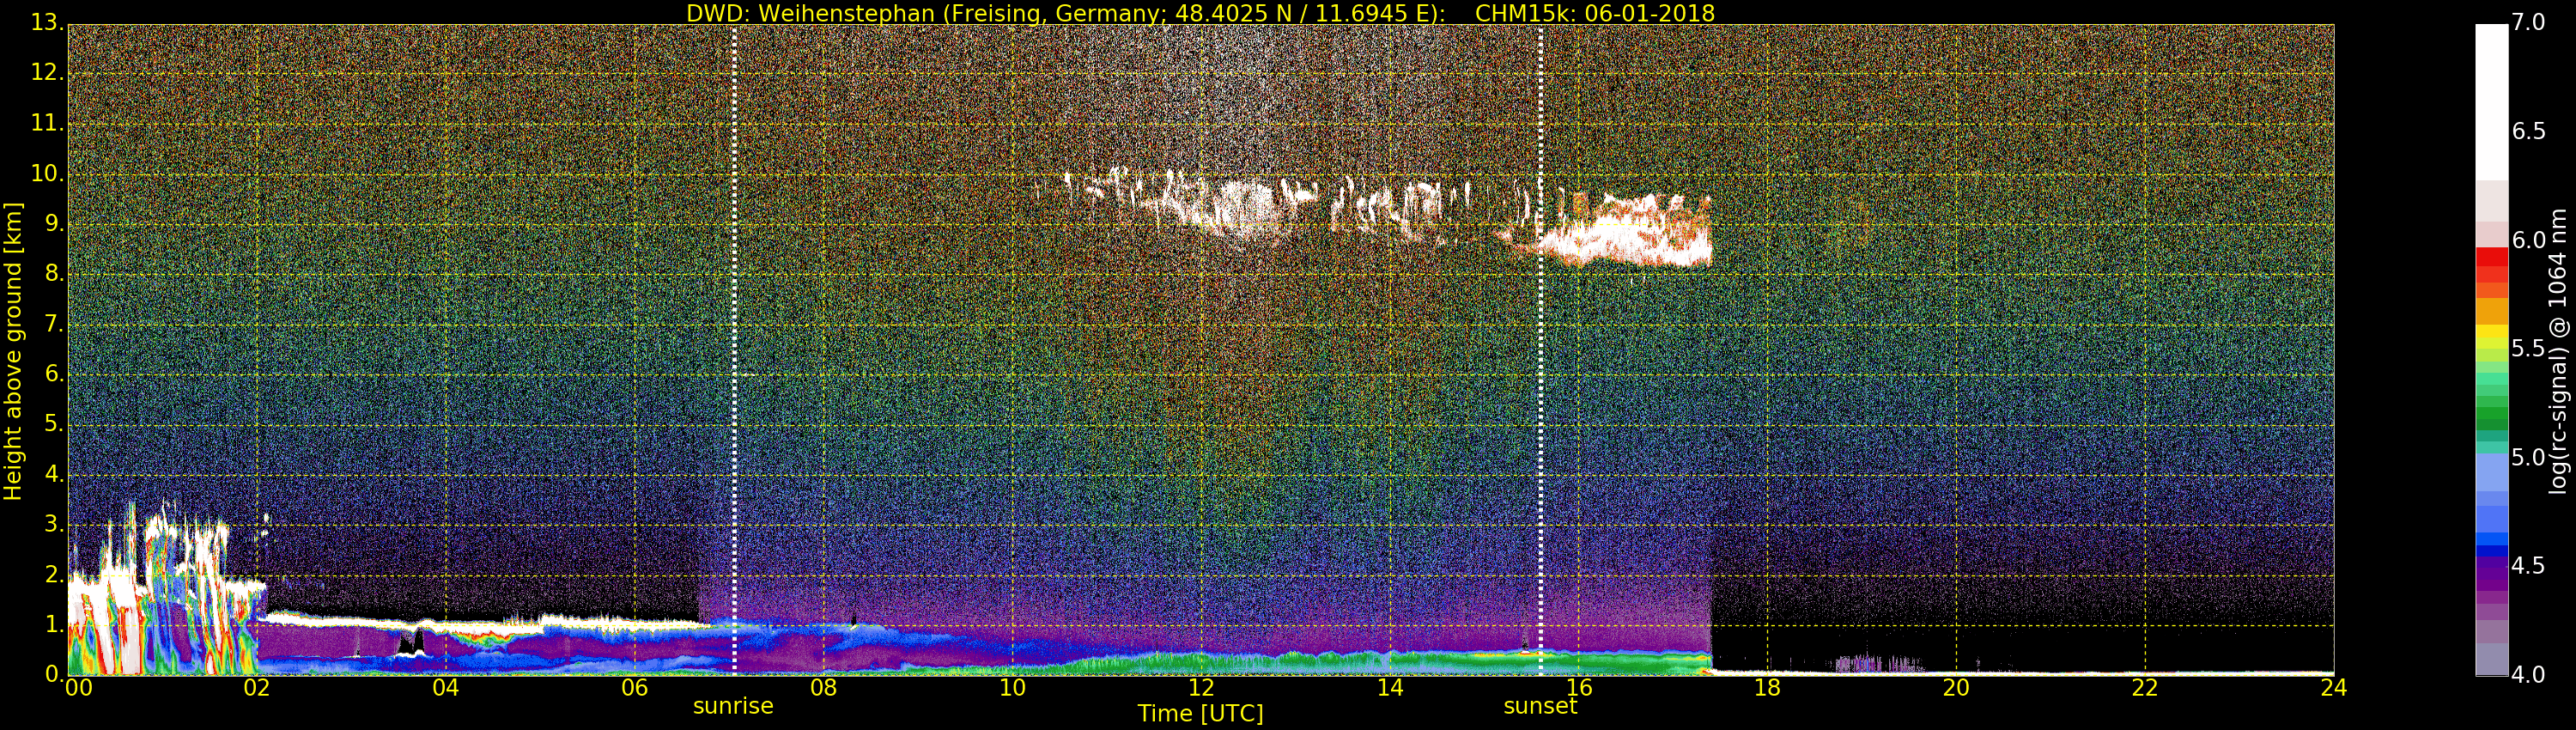Click the sunrise label below the time axis
This screenshot has height=730, width=2576.
coord(733,706)
